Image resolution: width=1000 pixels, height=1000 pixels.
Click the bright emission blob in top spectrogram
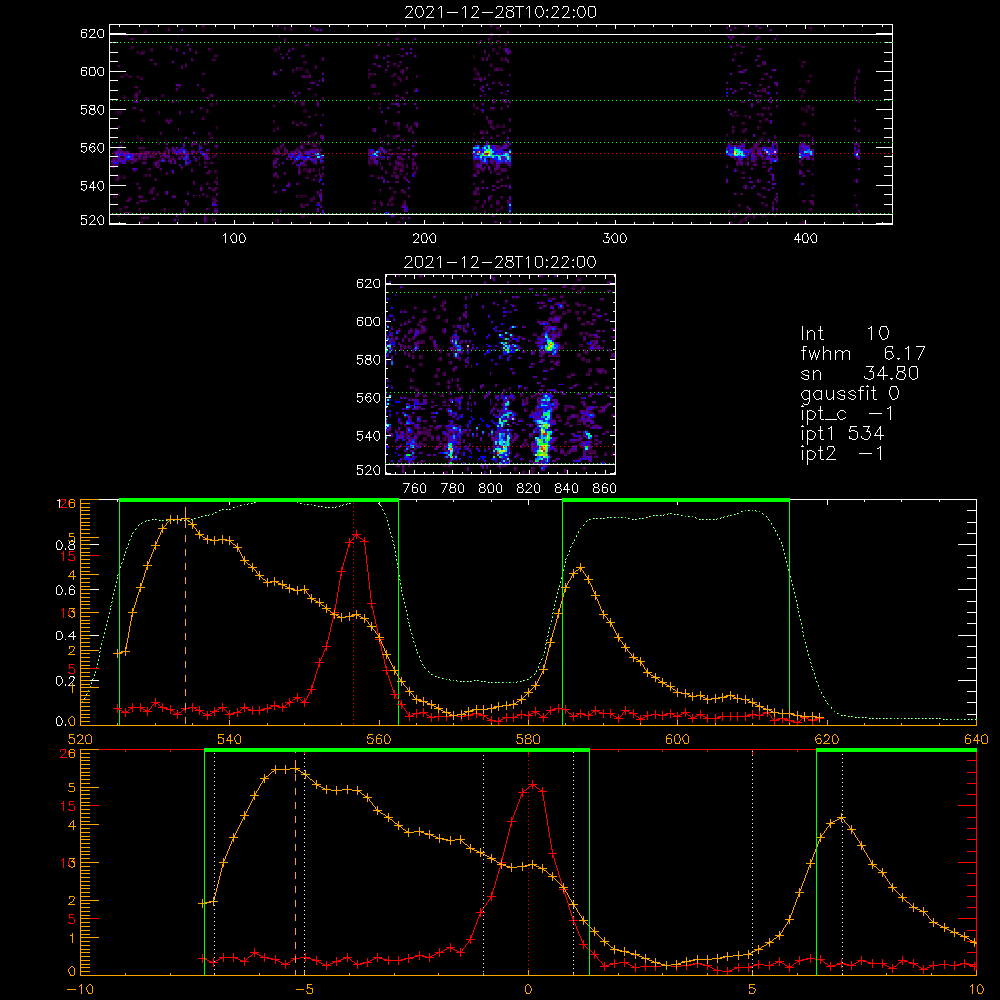click(x=489, y=153)
